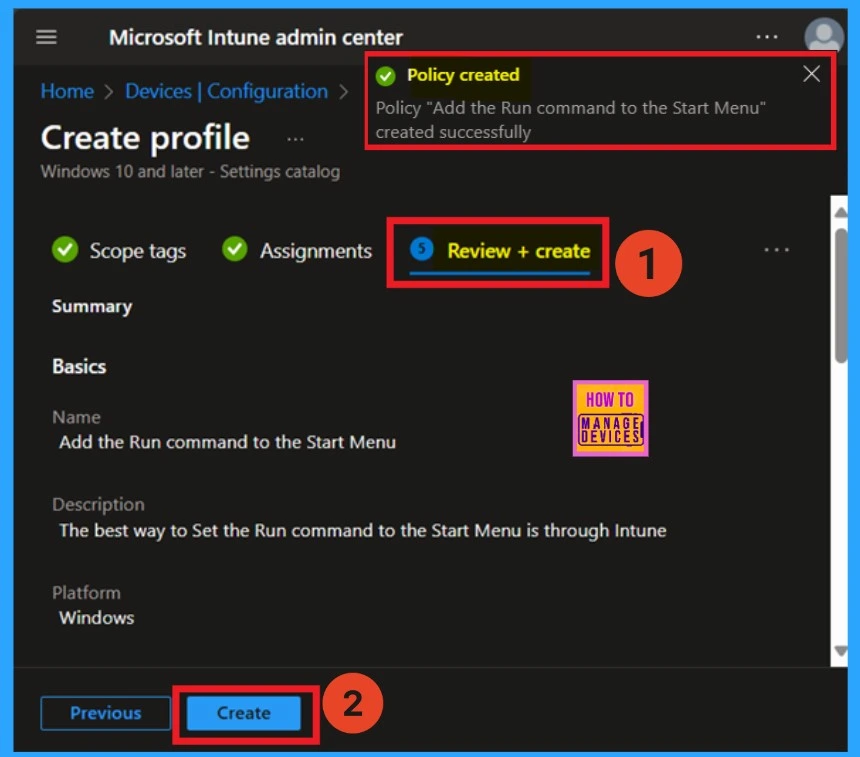The height and width of the screenshot is (757, 860).
Task: Click the Previous button
Action: point(105,713)
